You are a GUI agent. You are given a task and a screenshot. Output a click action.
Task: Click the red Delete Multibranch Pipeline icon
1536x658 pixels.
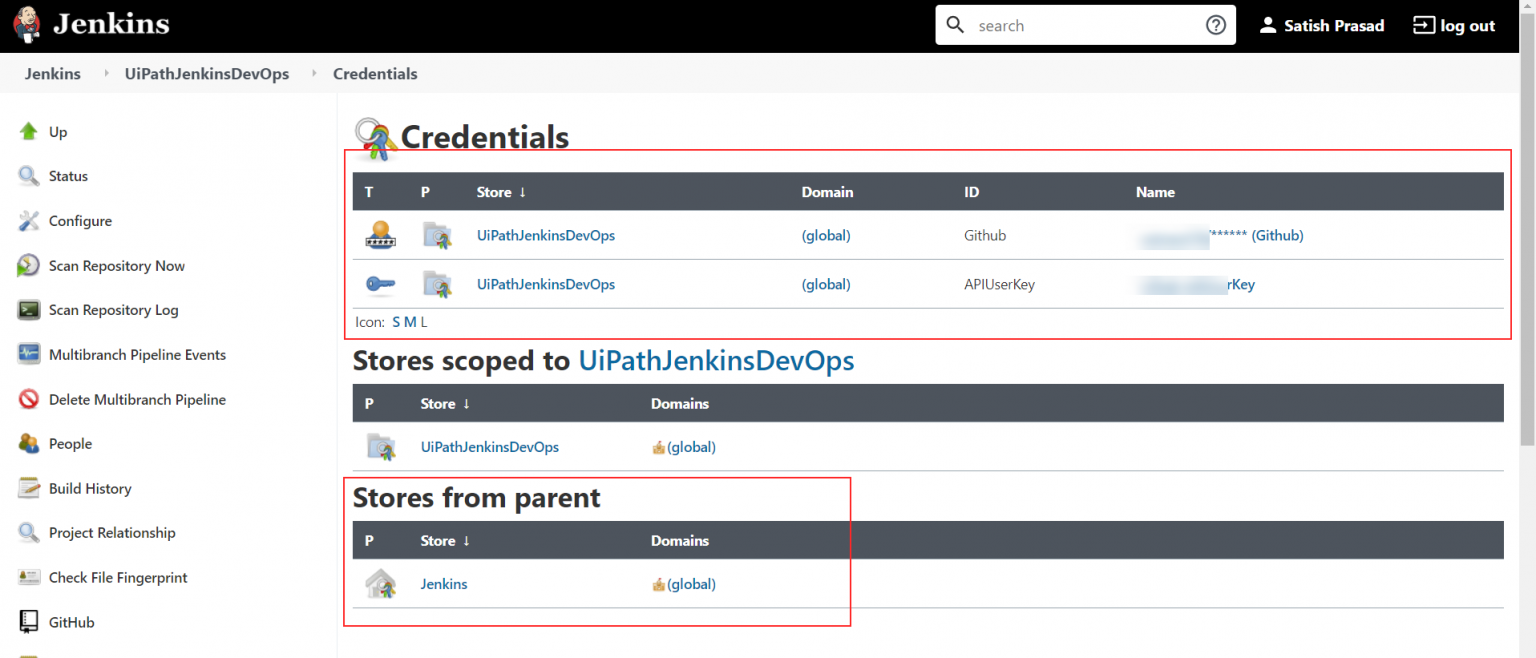pos(29,399)
